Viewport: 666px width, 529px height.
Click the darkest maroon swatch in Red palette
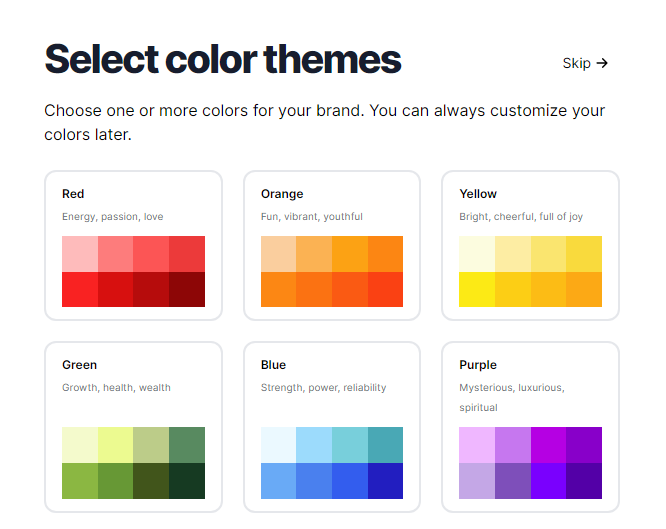click(187, 289)
